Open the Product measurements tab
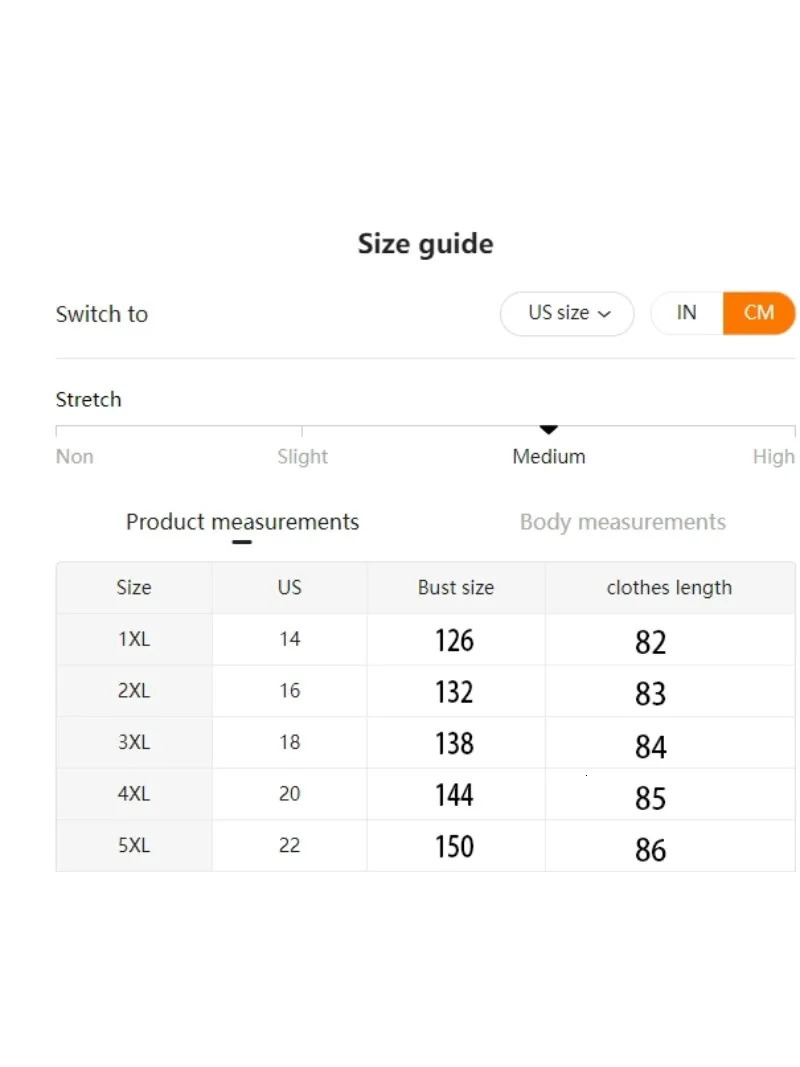Viewport: 800px width, 1067px height. (242, 522)
